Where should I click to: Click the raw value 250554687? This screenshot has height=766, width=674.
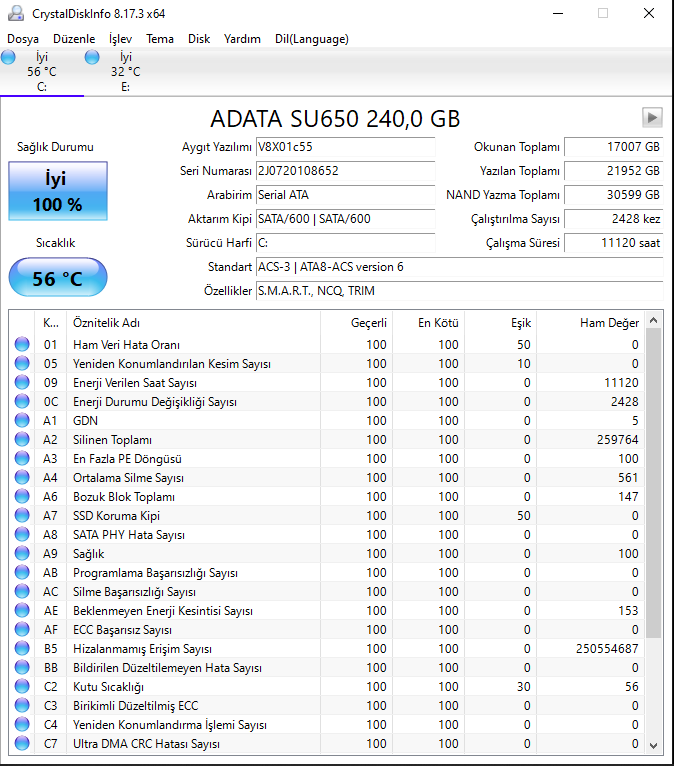click(607, 649)
